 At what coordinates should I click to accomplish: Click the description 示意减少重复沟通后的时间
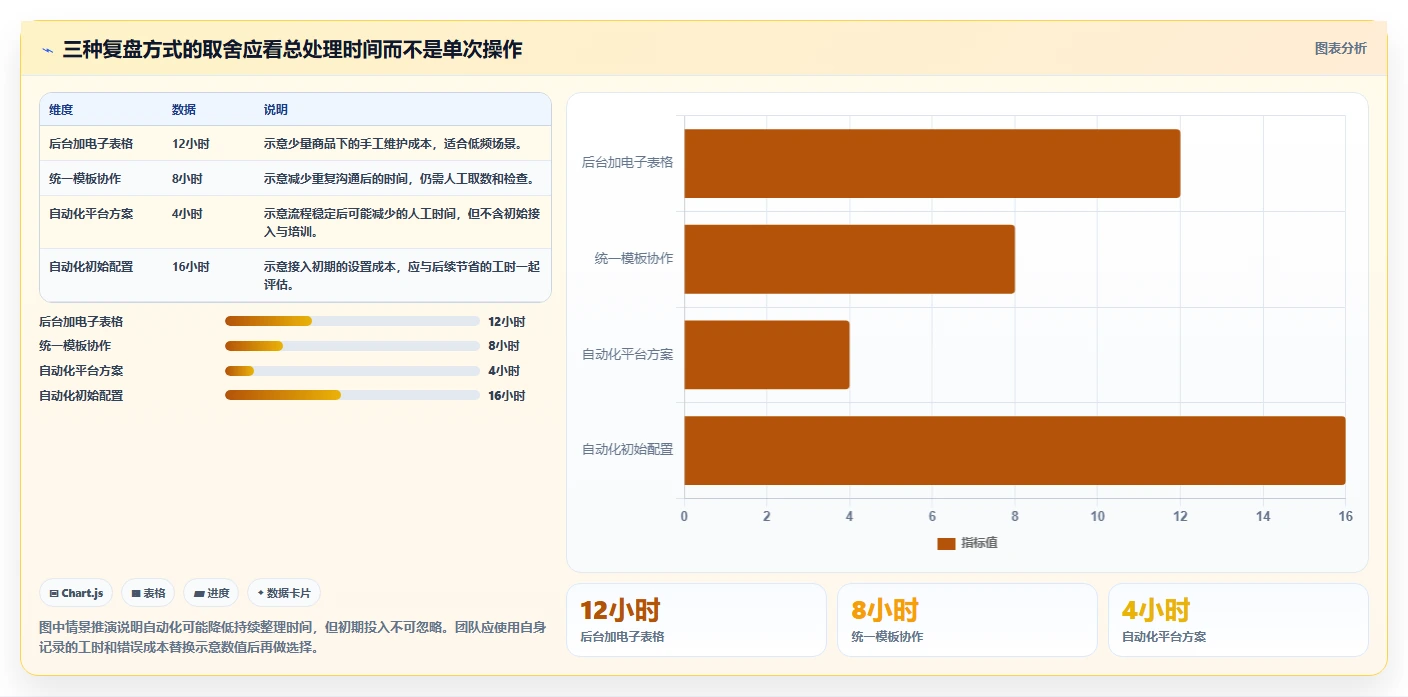[x=399, y=178]
